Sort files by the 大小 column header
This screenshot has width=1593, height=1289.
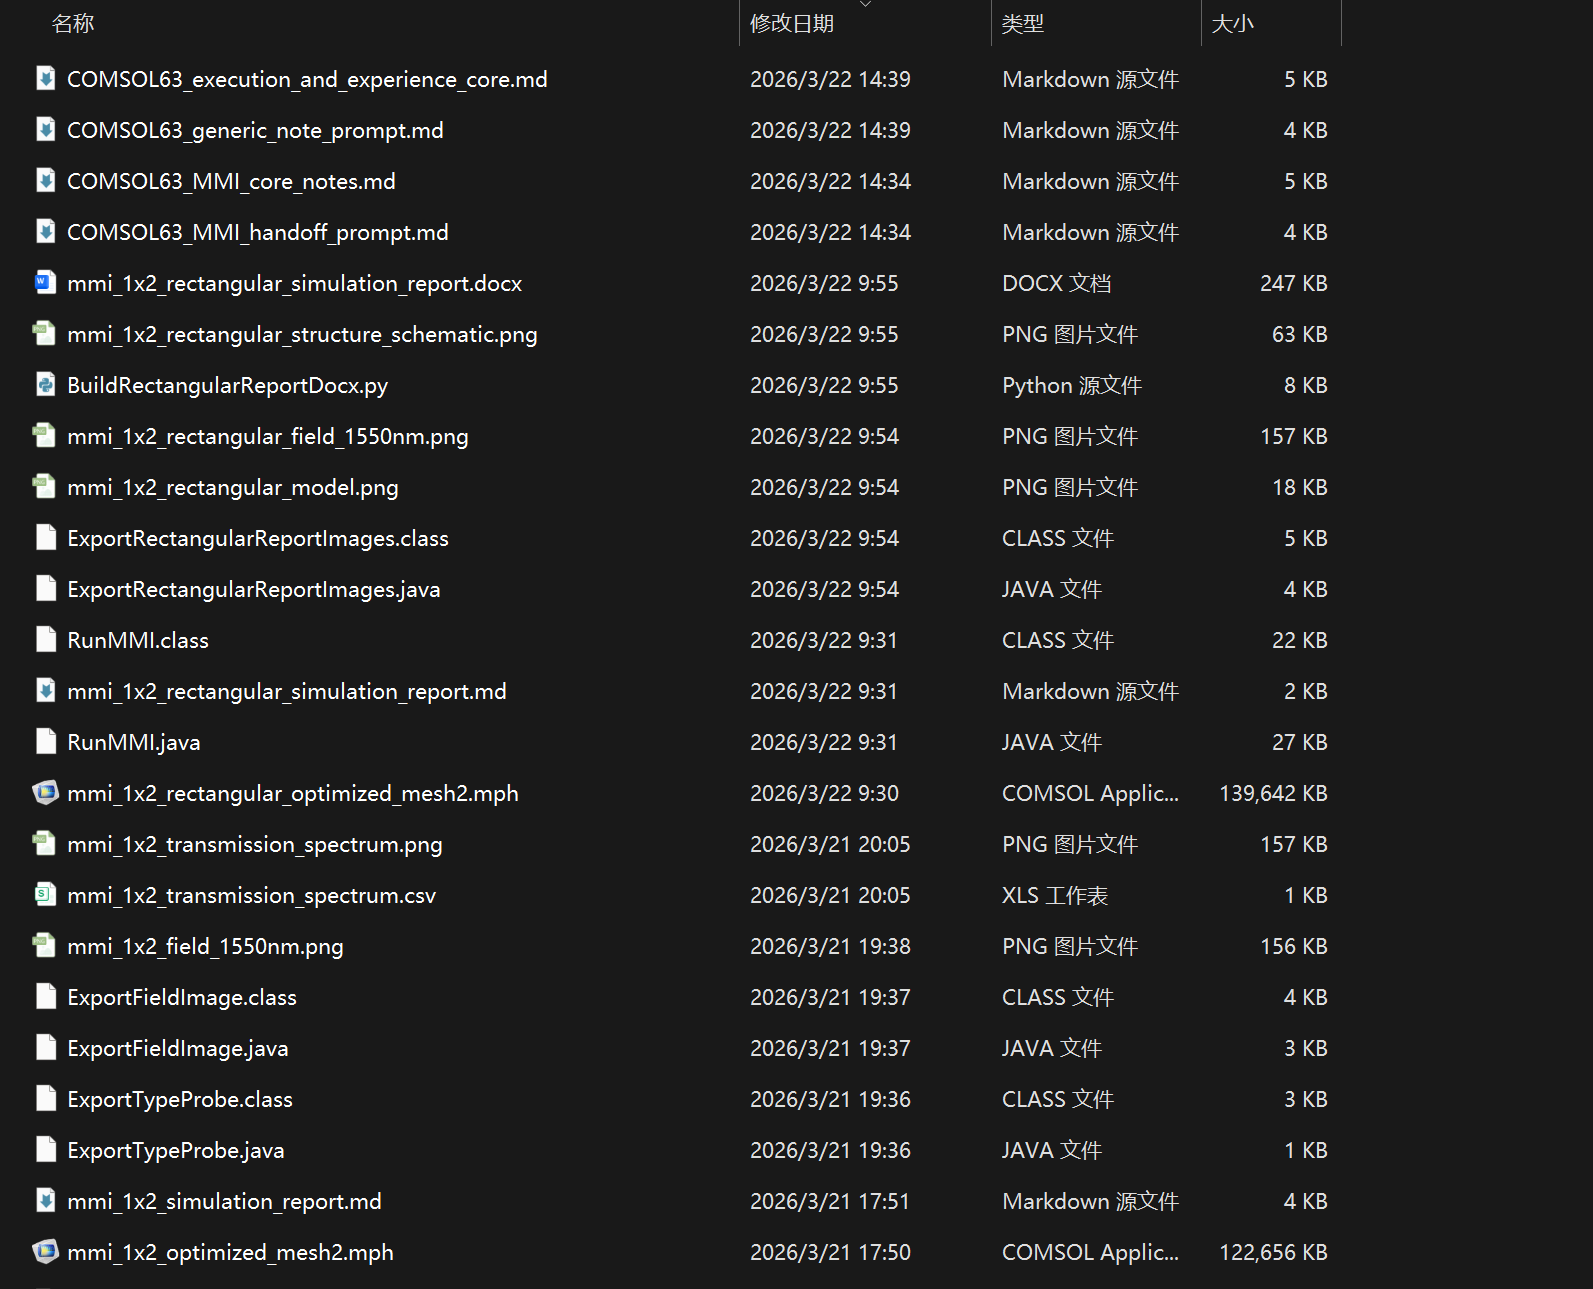click(x=1232, y=23)
